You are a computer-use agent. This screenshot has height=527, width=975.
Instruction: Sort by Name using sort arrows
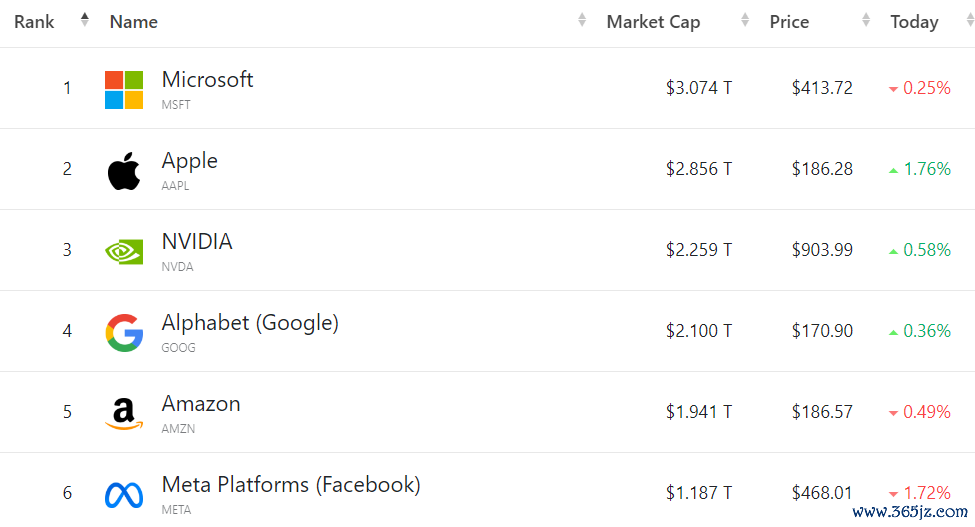[582, 20]
